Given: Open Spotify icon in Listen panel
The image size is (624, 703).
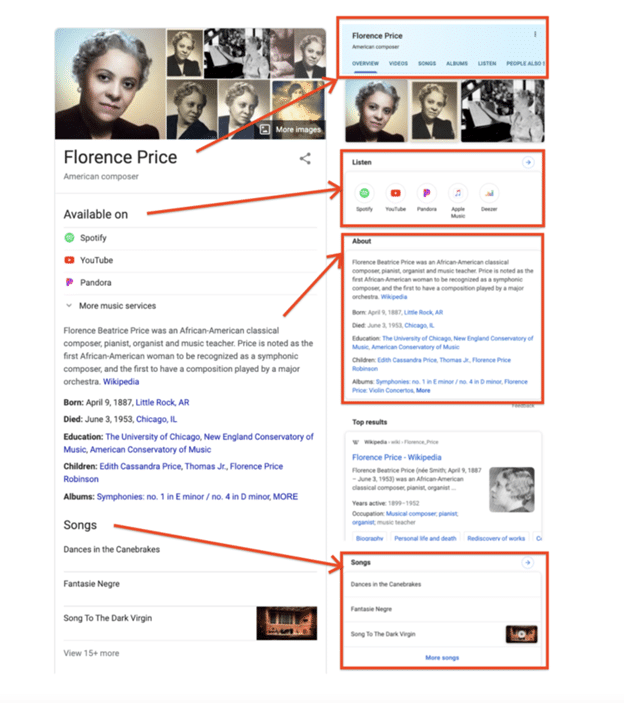Looking at the screenshot, I should coord(364,193).
